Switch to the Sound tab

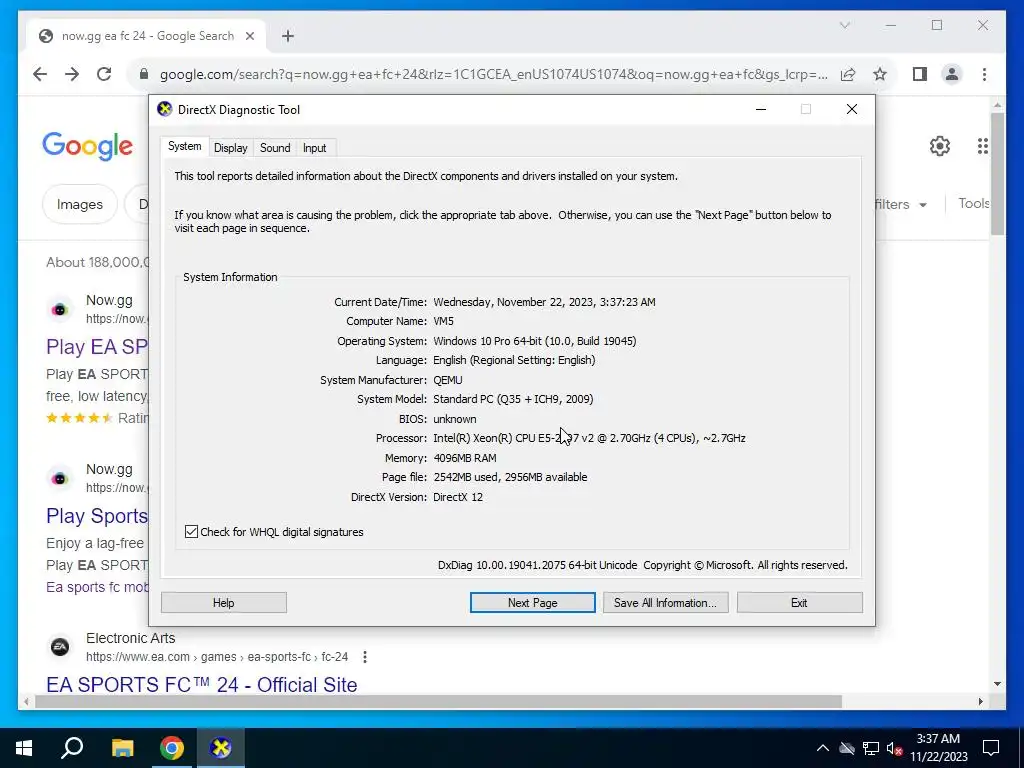275,148
